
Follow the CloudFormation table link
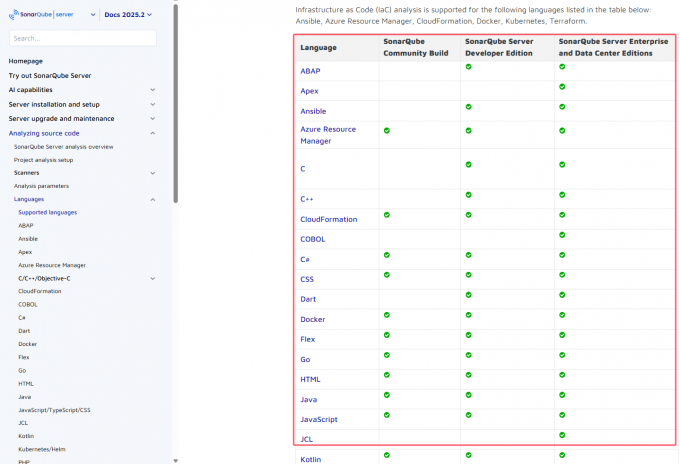[x=329, y=219]
